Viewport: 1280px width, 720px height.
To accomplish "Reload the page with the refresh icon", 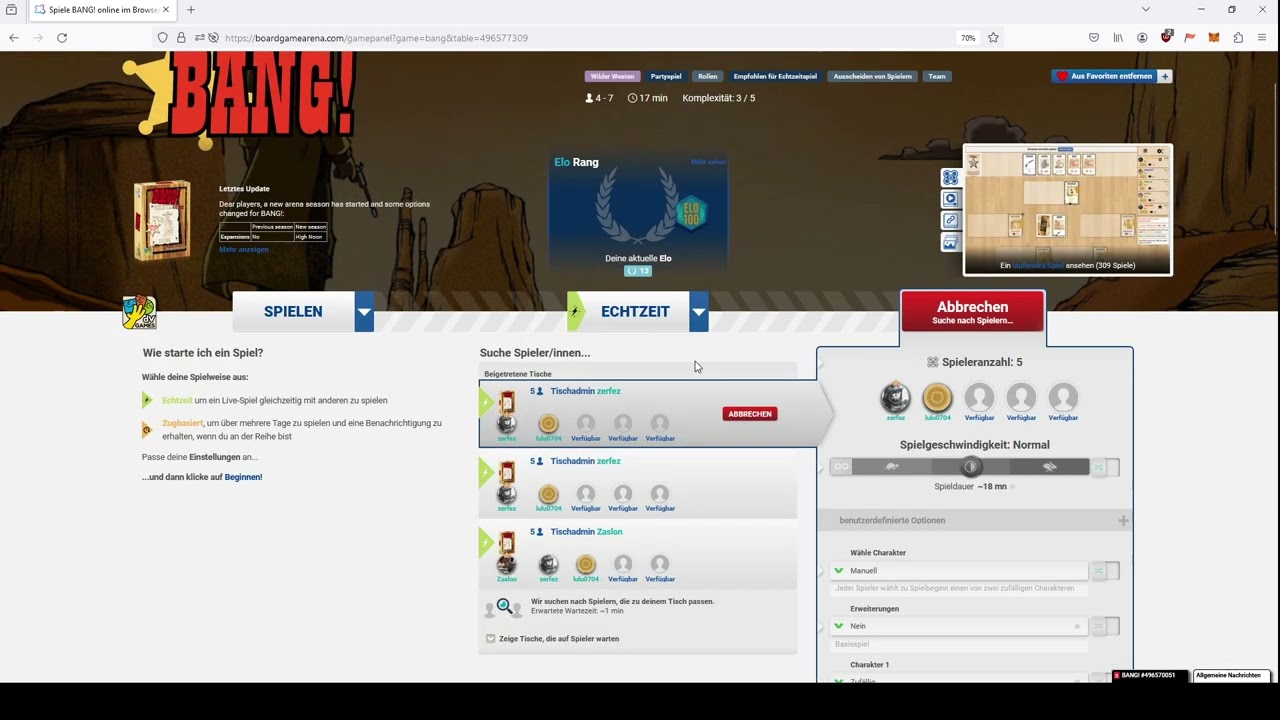I will click(62, 38).
